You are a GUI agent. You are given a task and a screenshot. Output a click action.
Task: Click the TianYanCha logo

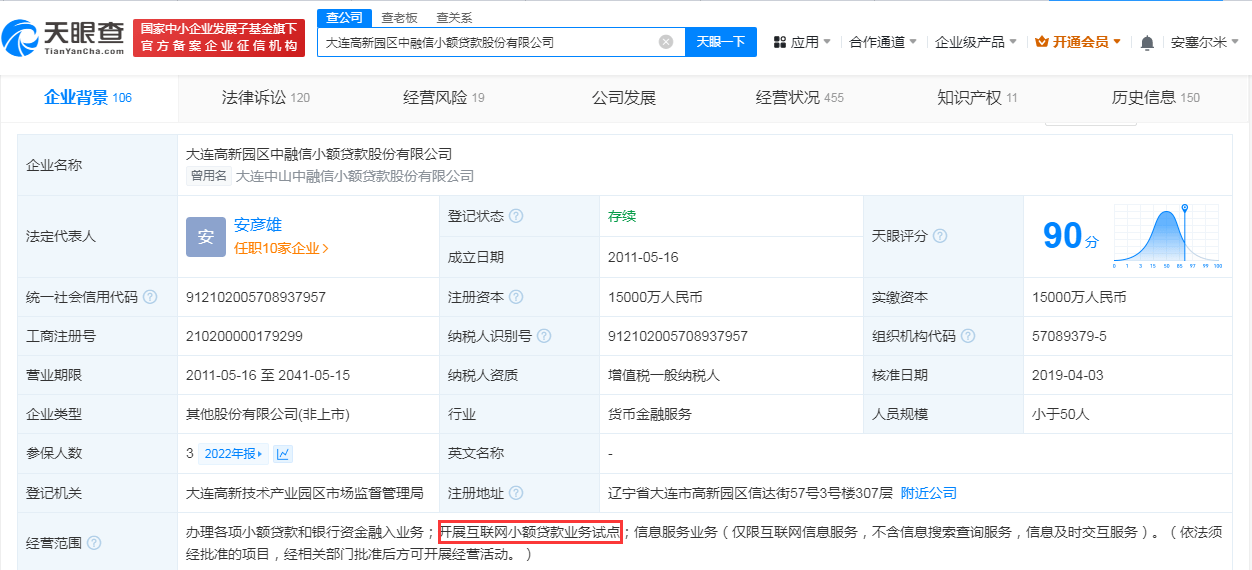coord(62,38)
